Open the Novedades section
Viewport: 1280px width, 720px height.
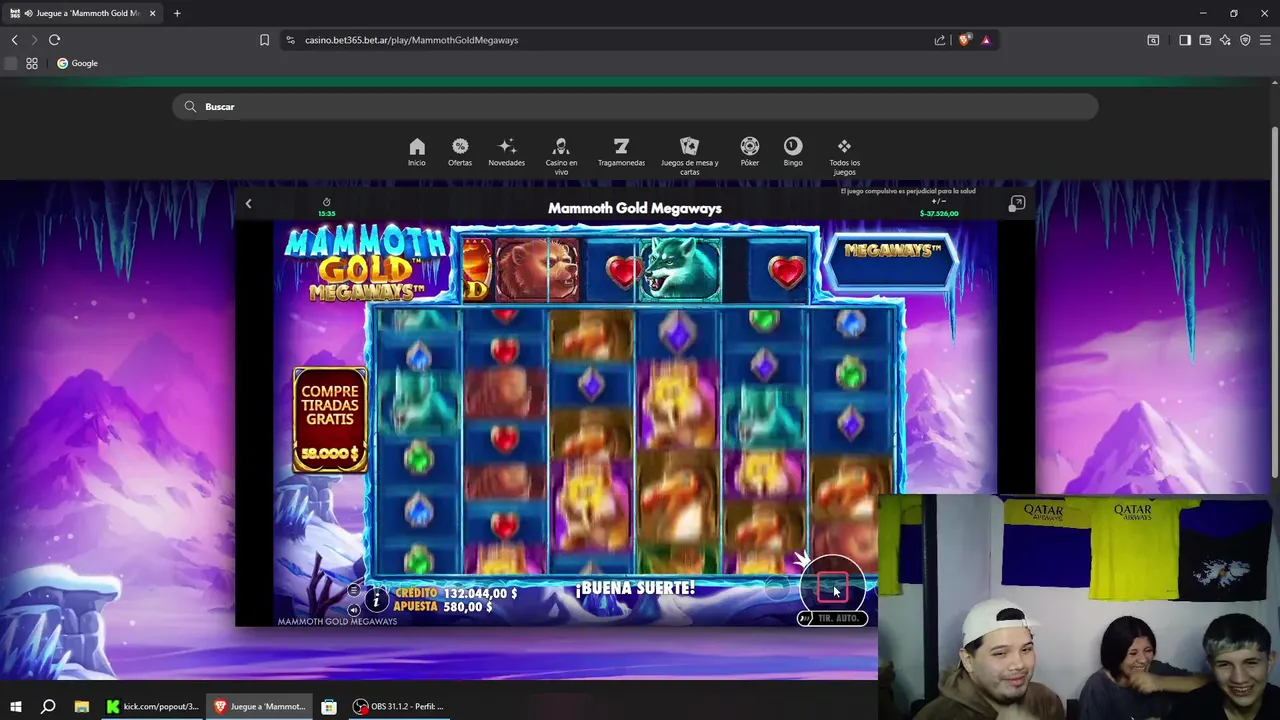506,152
